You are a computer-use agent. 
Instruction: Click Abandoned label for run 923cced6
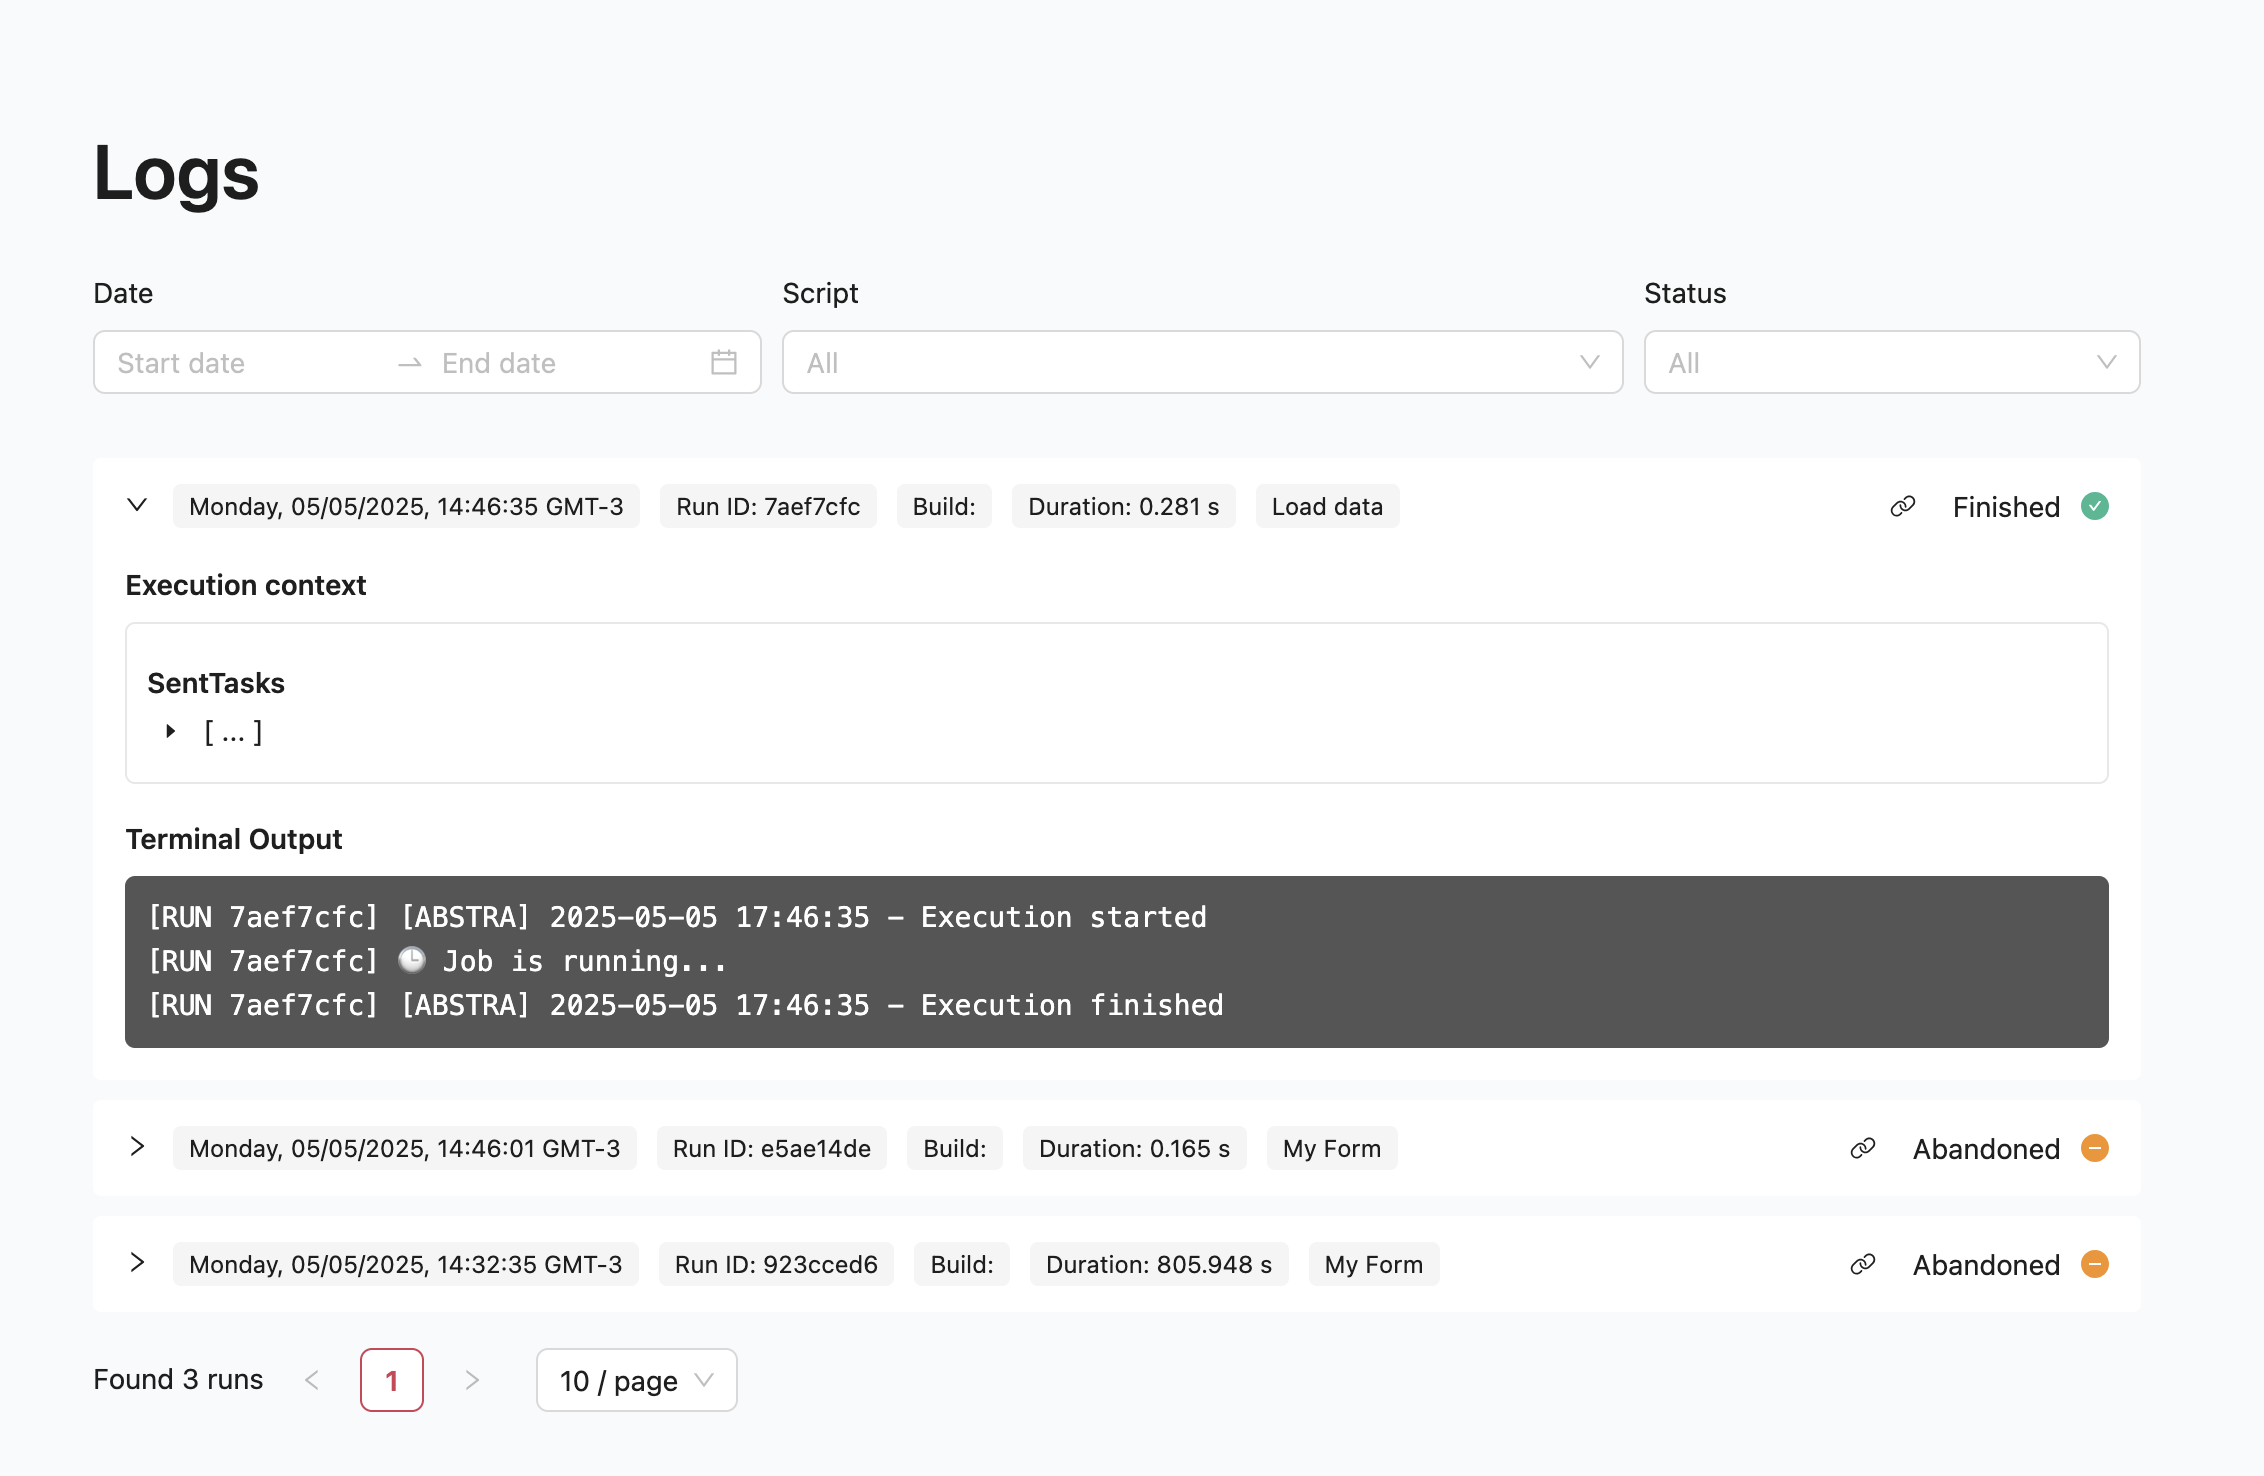(x=1986, y=1266)
